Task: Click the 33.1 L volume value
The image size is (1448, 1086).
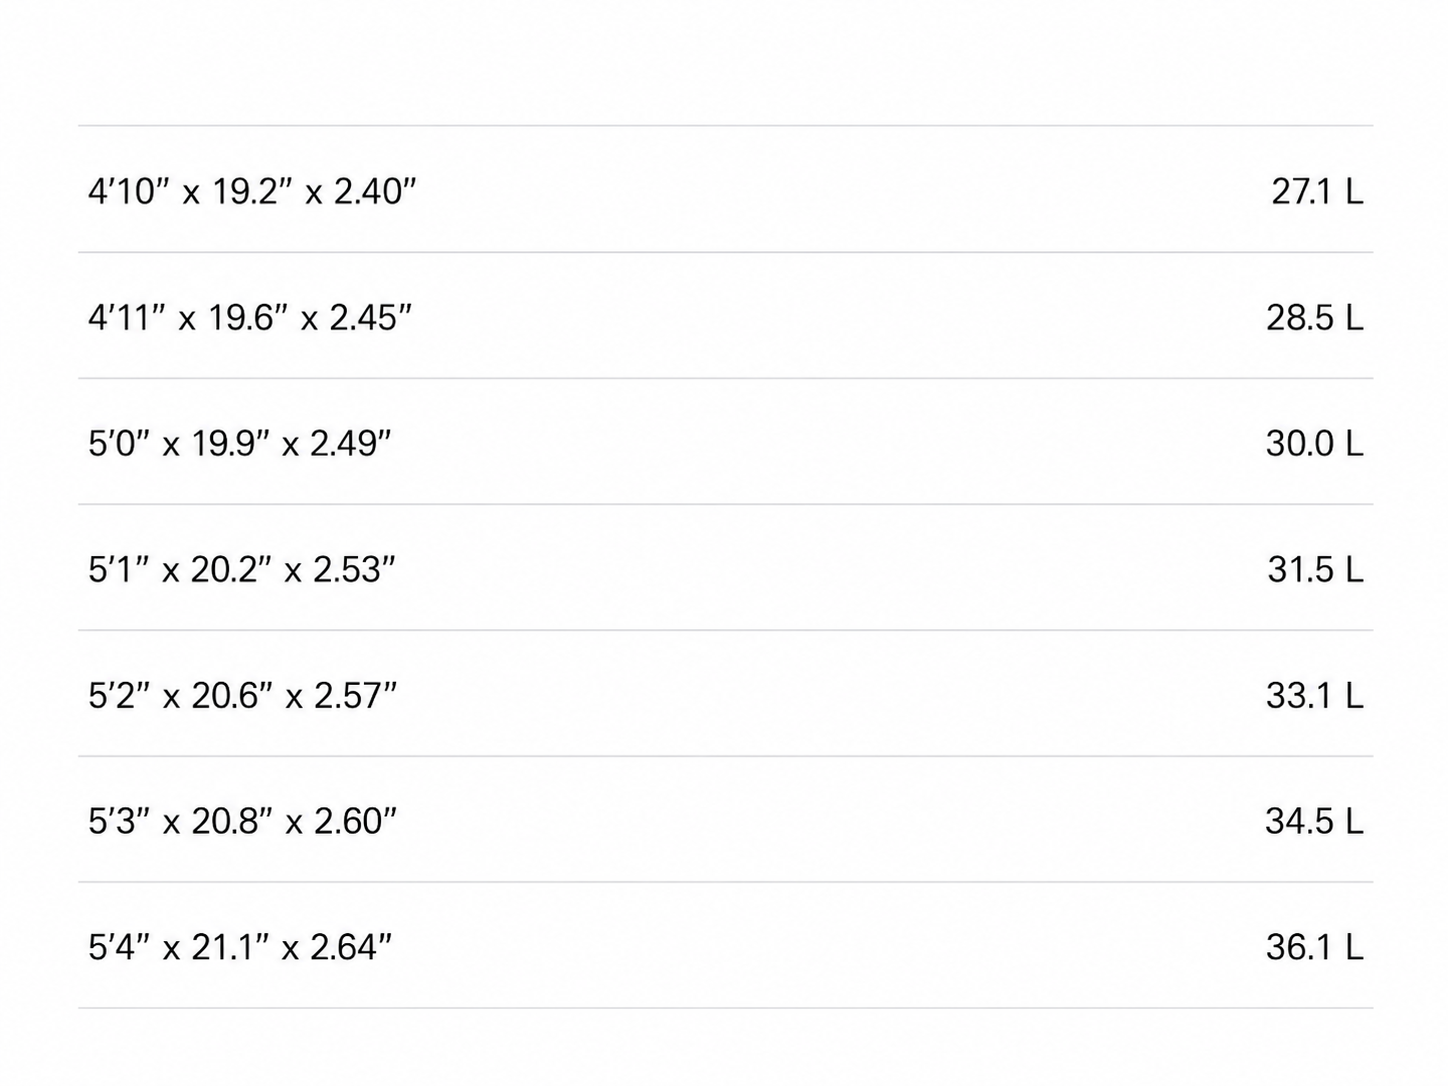Action: (1315, 695)
